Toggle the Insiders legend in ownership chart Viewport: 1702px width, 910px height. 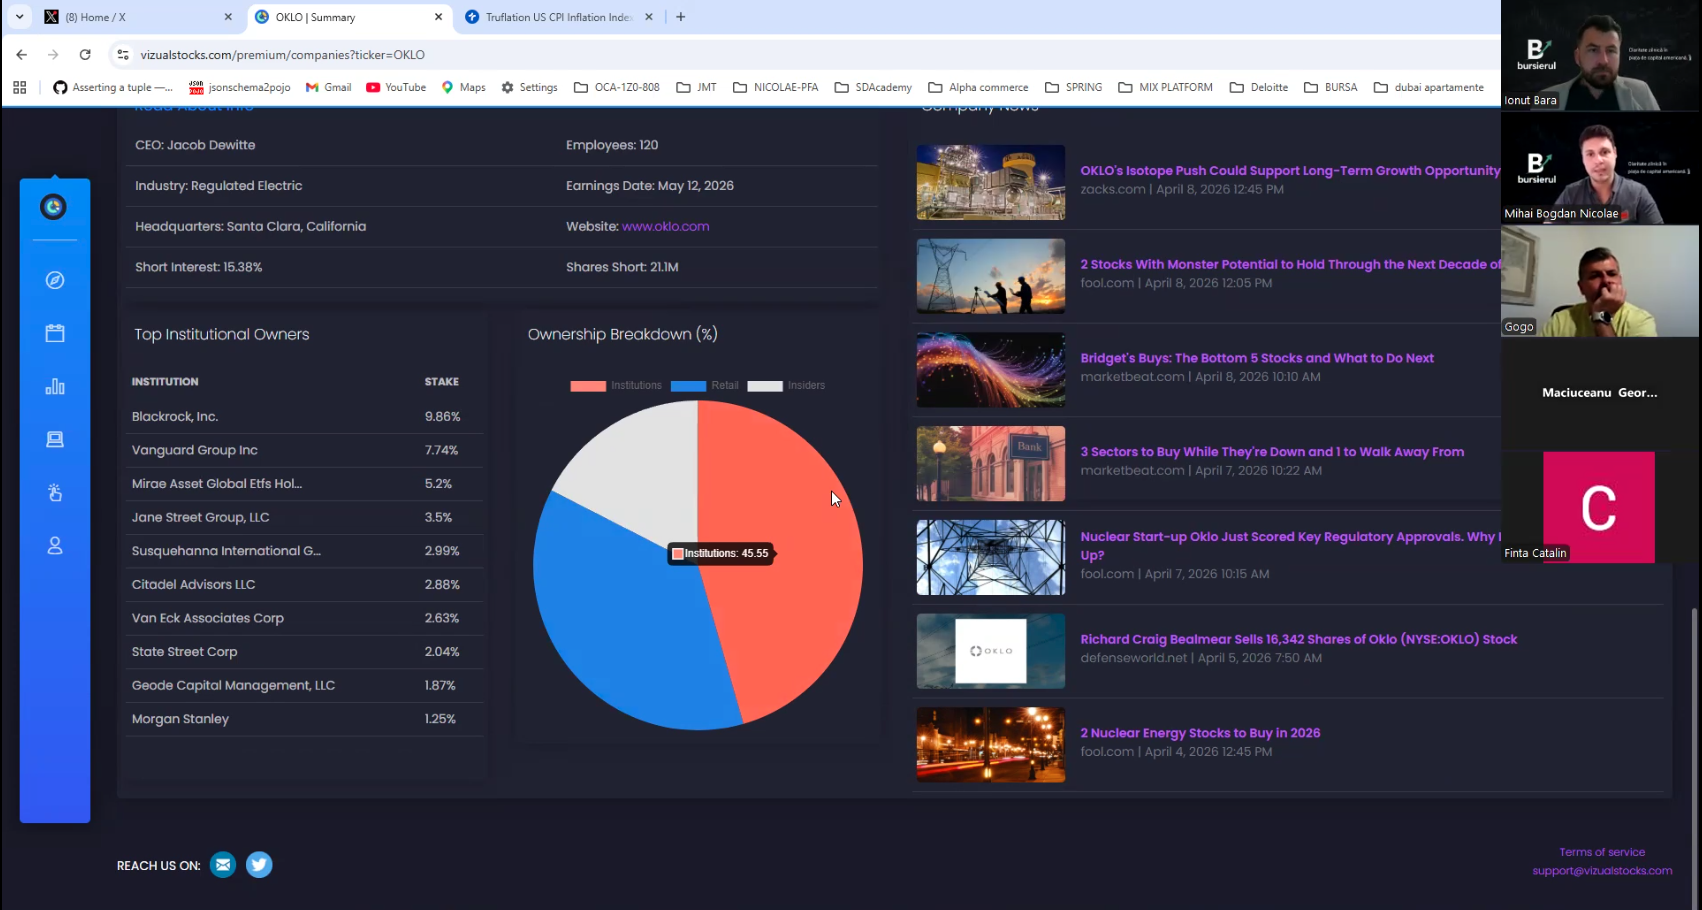(x=786, y=386)
